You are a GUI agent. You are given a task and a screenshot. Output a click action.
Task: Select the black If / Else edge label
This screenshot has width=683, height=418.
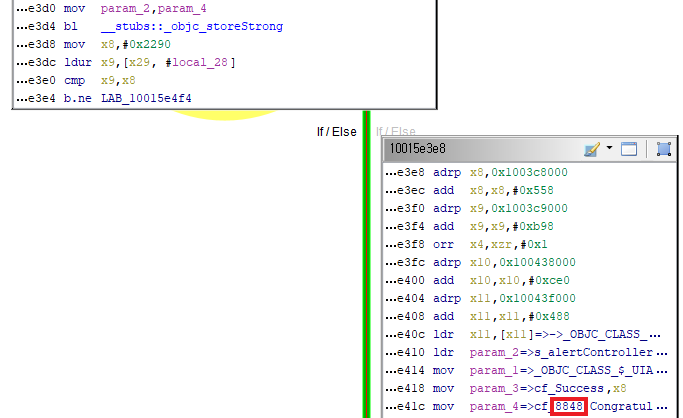(337, 131)
